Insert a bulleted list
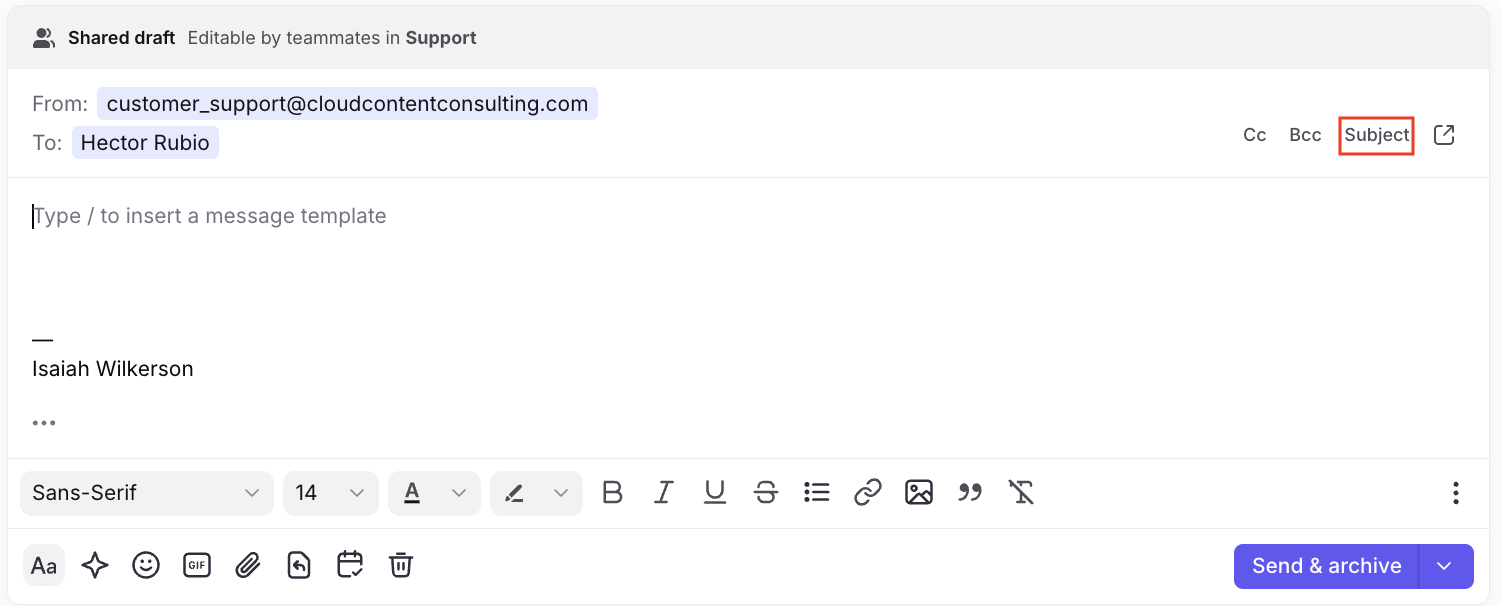1502x606 pixels. pos(817,493)
